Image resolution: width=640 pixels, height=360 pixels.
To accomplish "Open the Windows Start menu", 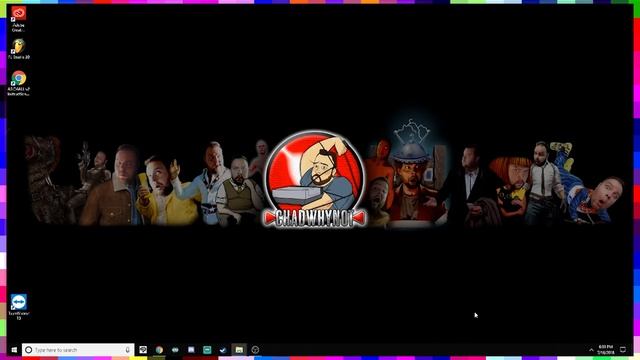I will click(14, 350).
